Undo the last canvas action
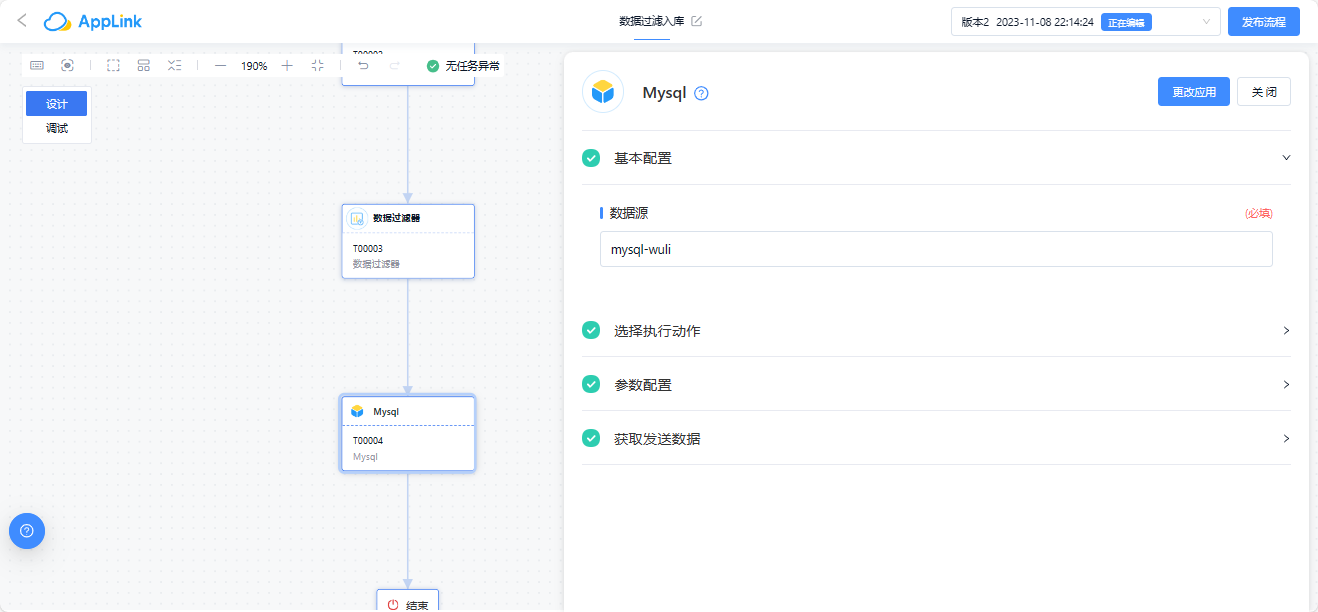This screenshot has height=612, width=1318. pyautogui.click(x=364, y=65)
